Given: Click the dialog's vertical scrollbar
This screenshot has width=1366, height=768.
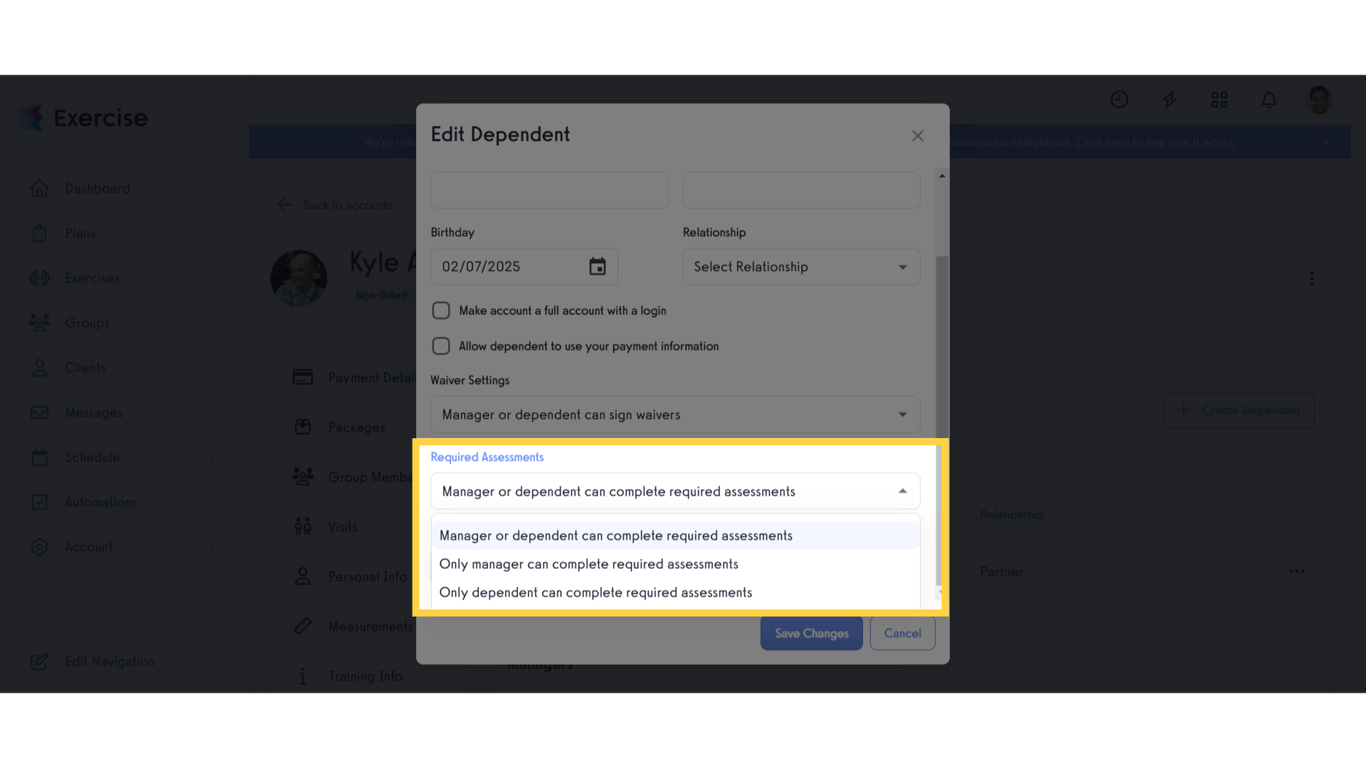Looking at the screenshot, I should pos(941,340).
